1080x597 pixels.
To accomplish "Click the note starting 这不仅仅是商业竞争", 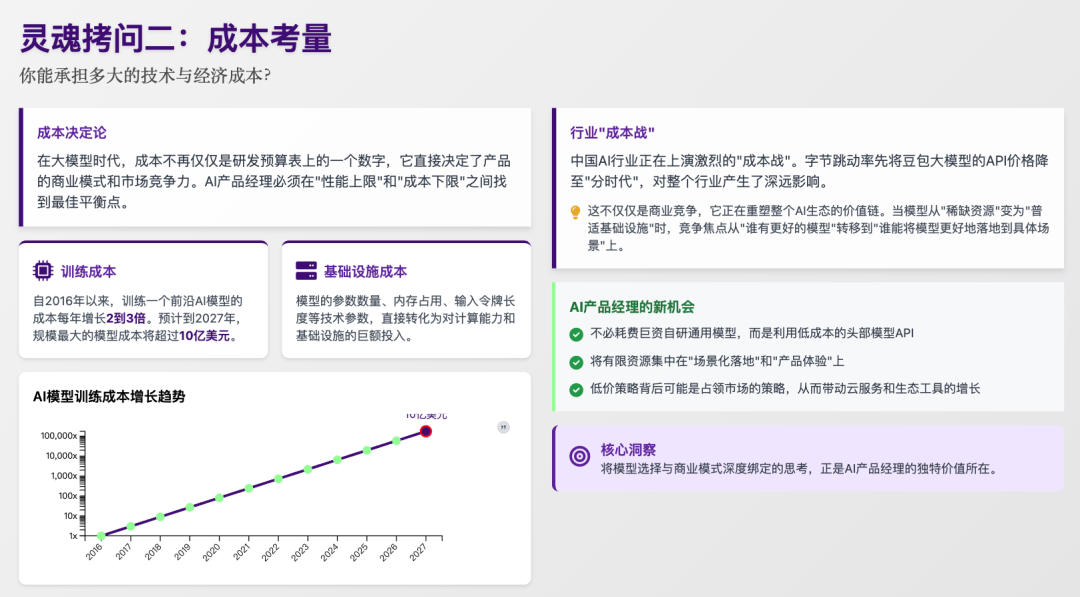I will 818,228.
